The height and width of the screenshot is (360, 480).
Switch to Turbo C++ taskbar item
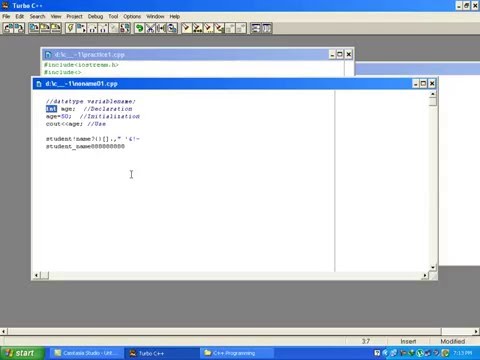[x=161, y=353]
